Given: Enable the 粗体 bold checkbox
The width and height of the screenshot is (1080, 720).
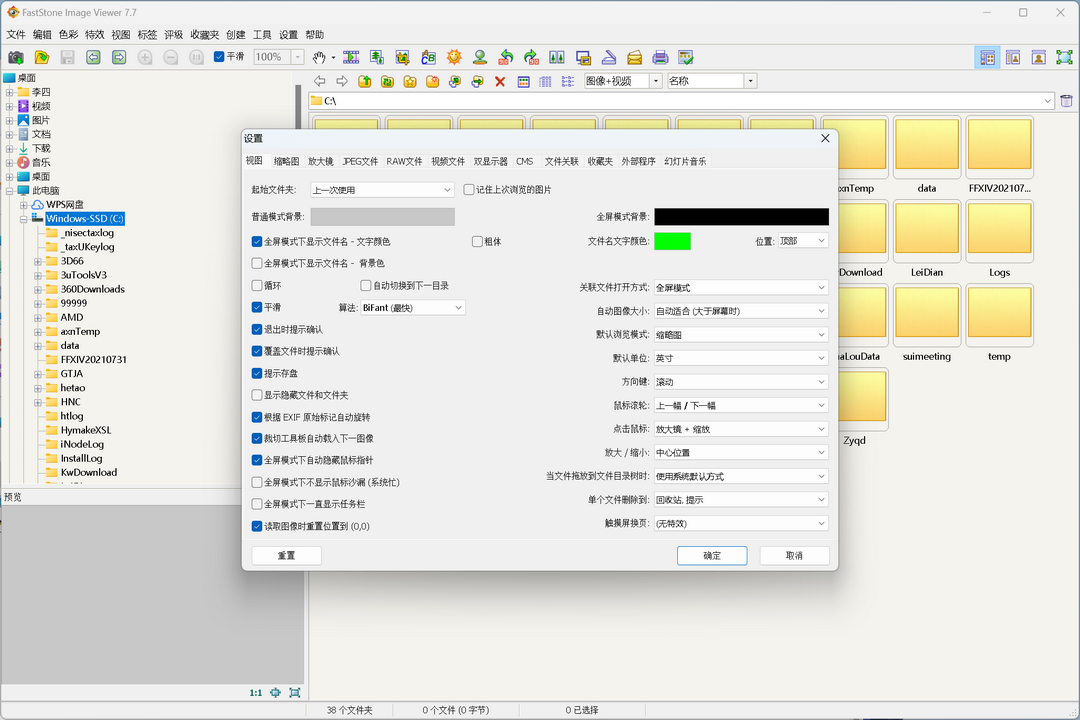Looking at the screenshot, I should [x=477, y=241].
